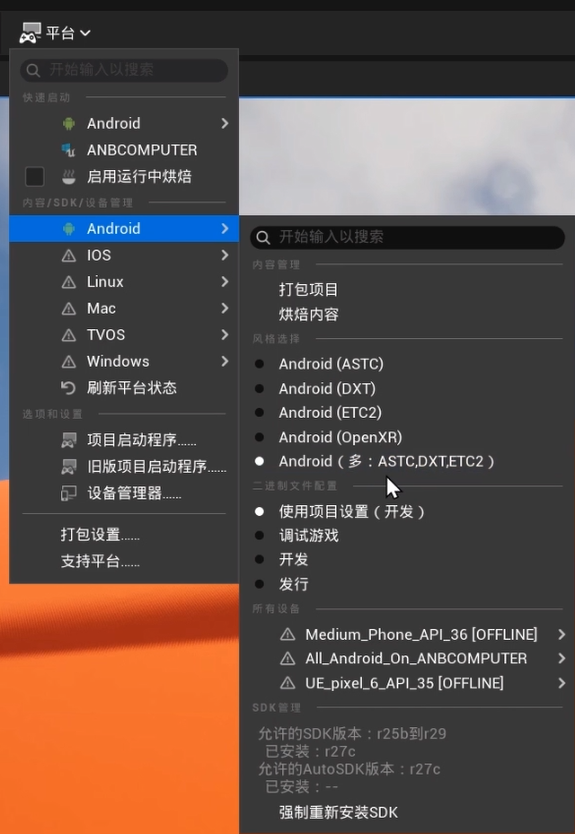Expand the highlighted Android SDK submenu arrow

click(224, 229)
